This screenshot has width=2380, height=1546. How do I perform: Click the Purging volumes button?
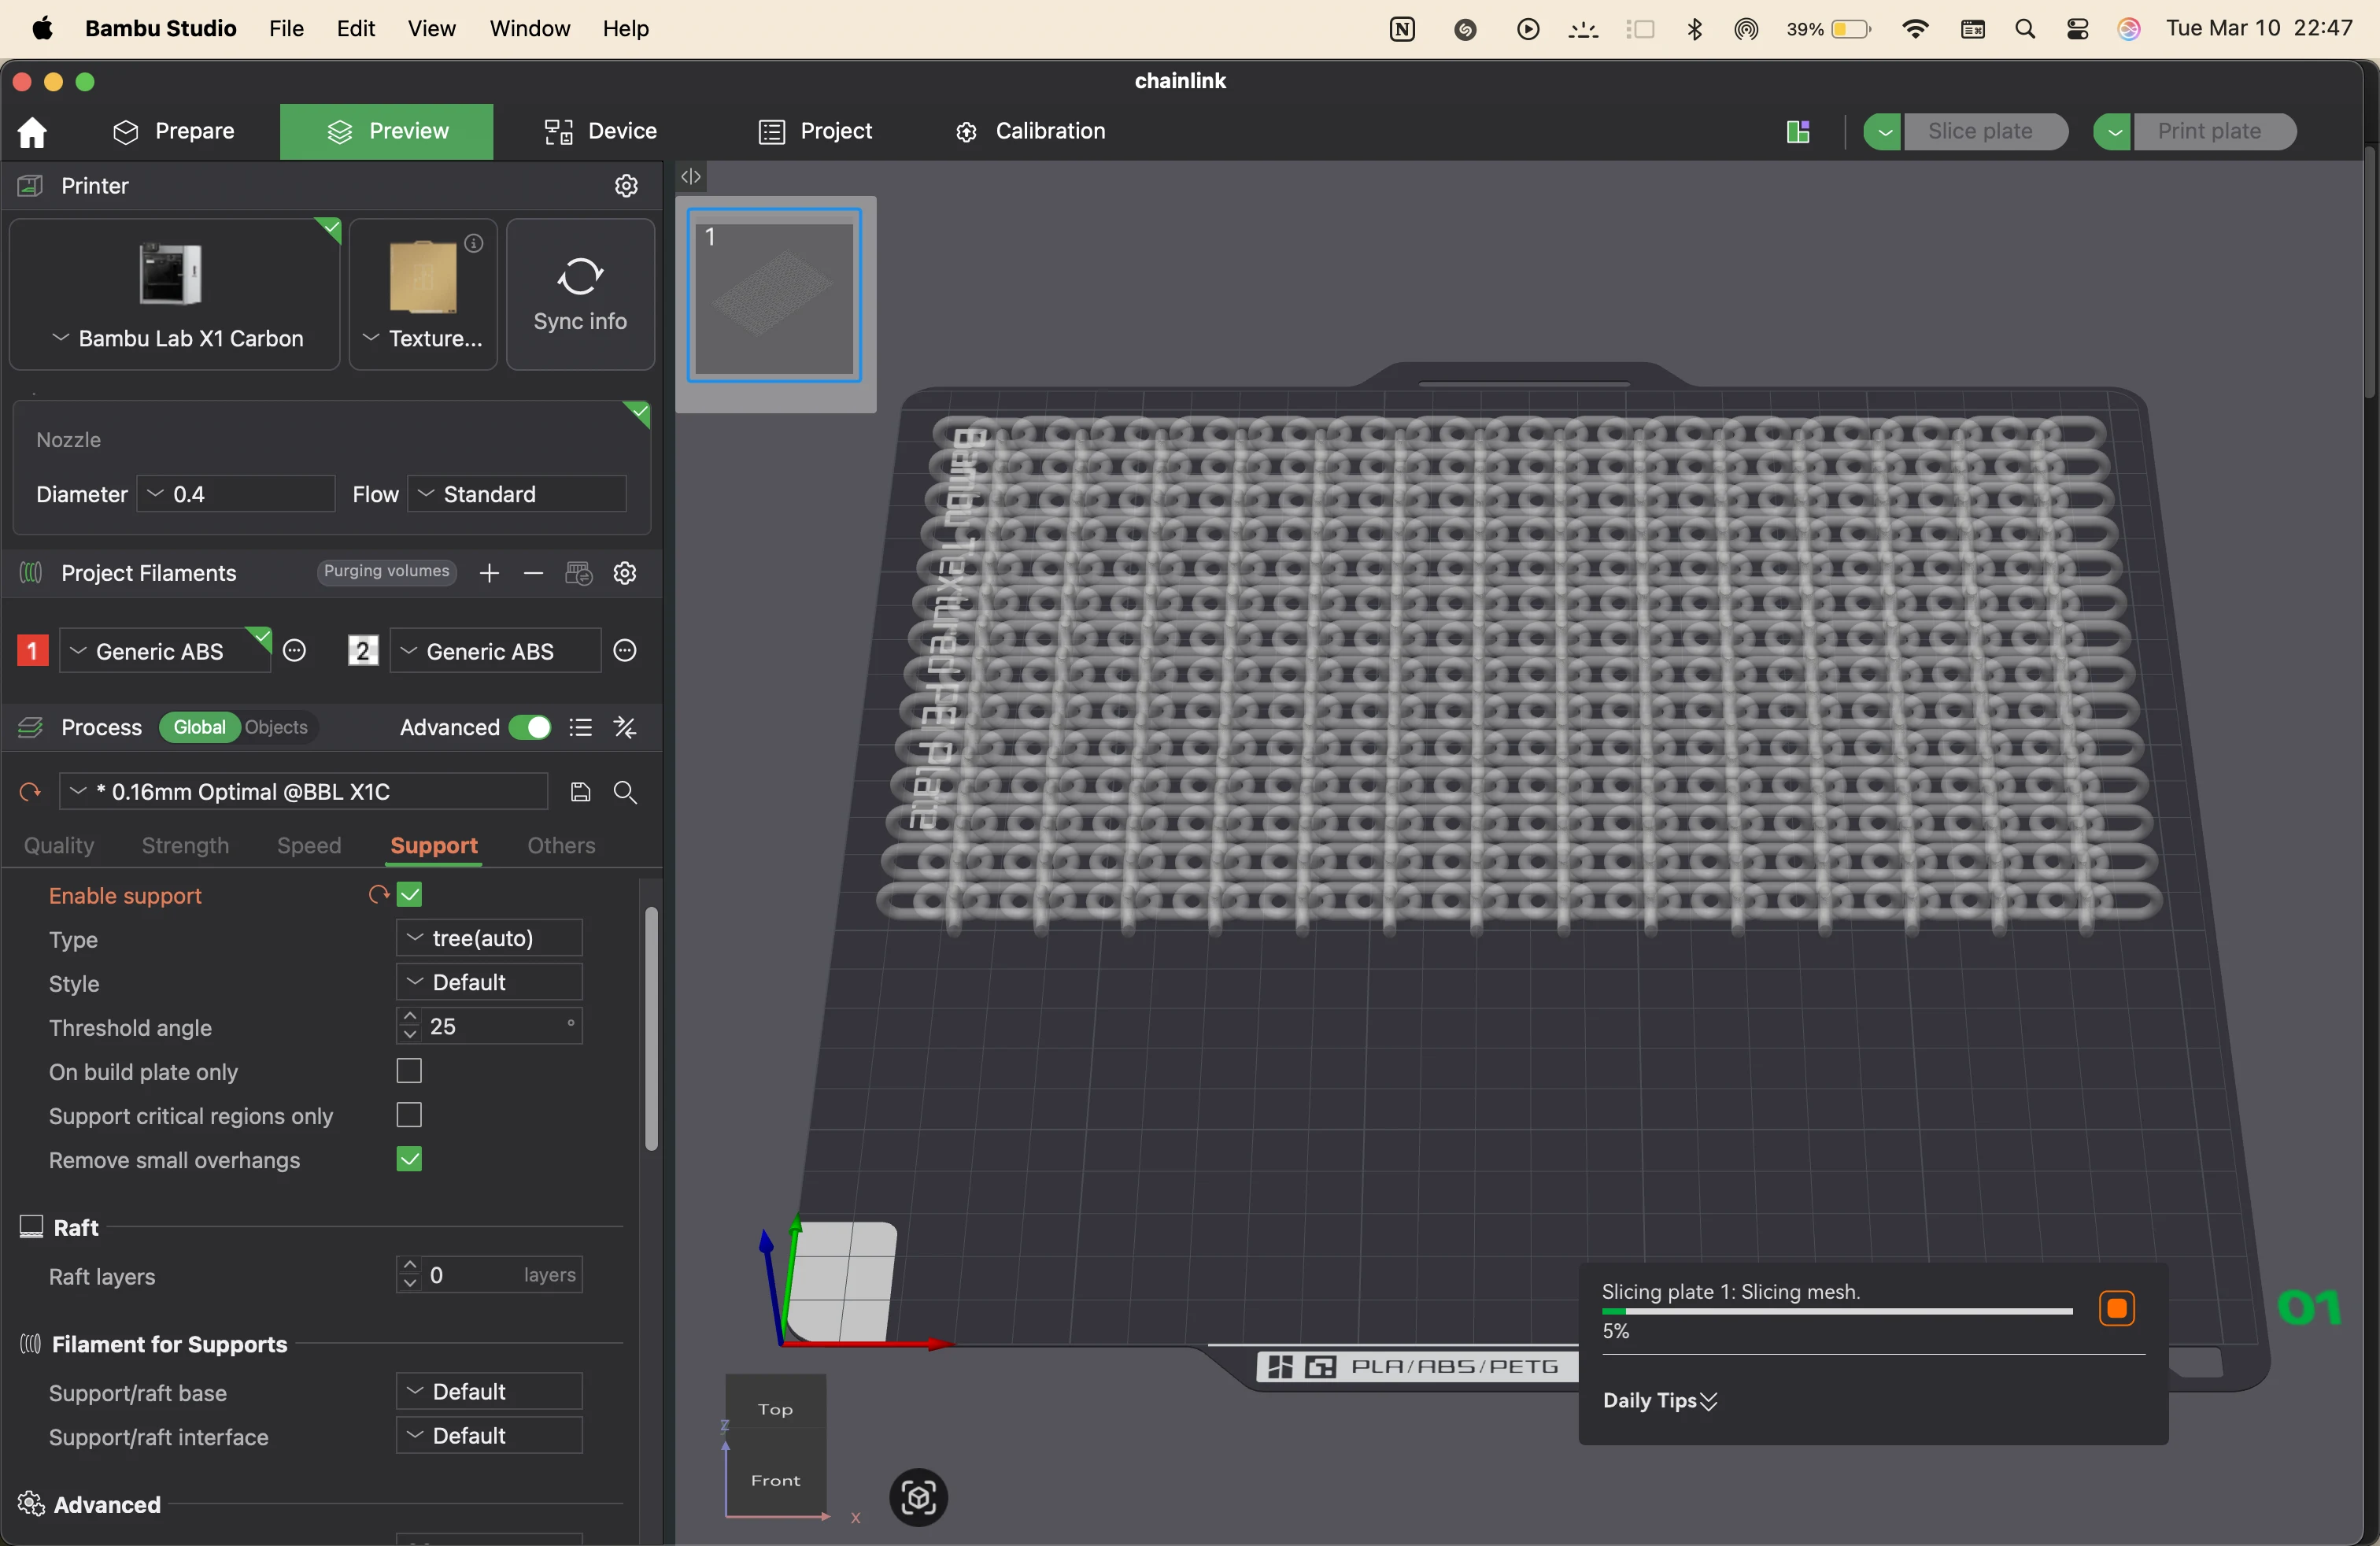tap(386, 572)
